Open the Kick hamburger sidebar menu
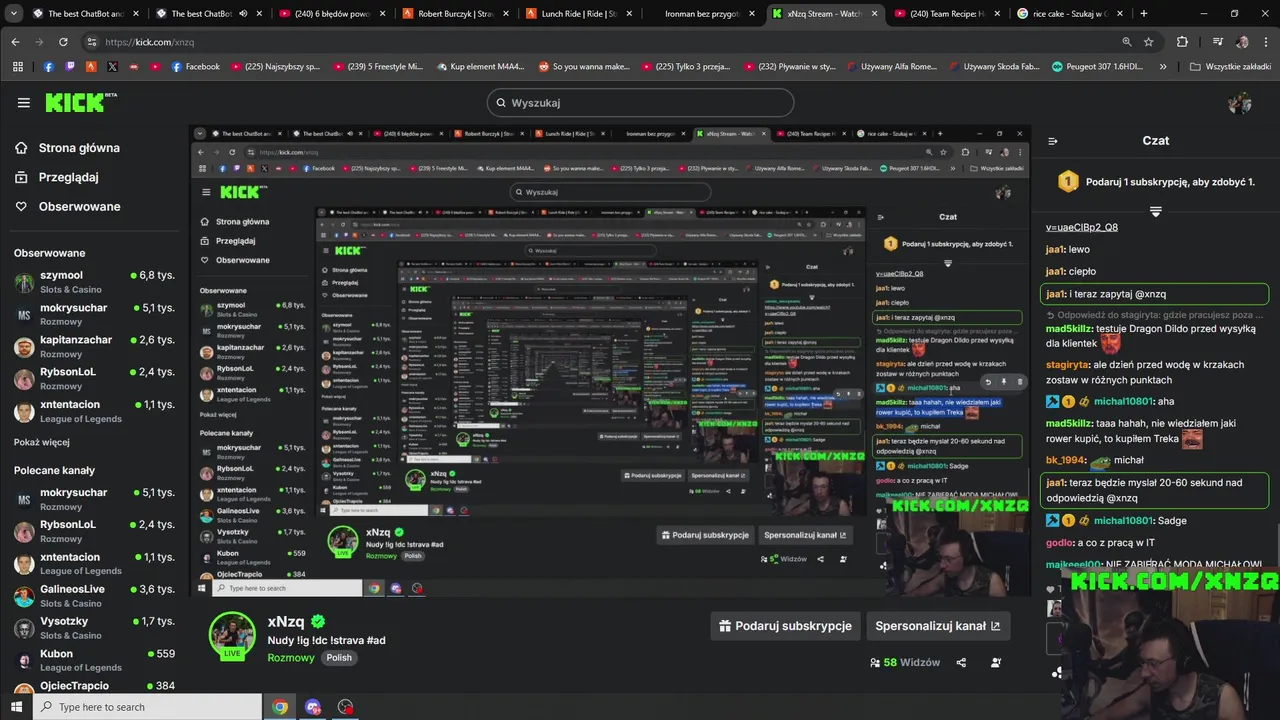 (24, 102)
